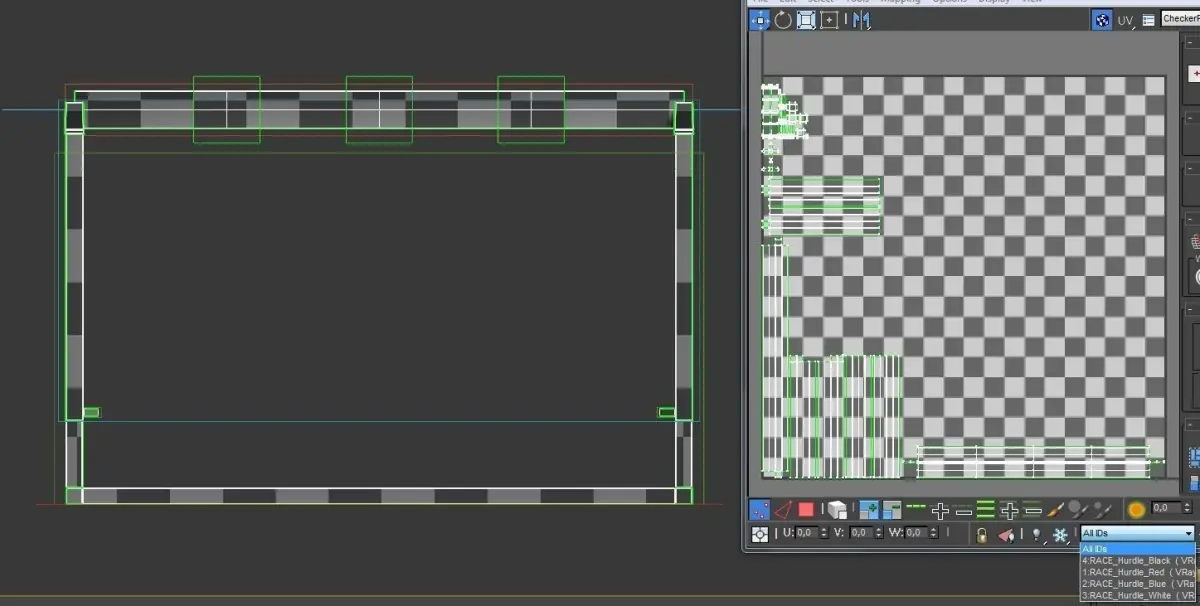Enable Polygon sub-object selection mode
This screenshot has width=1200, height=606.
pos(806,510)
